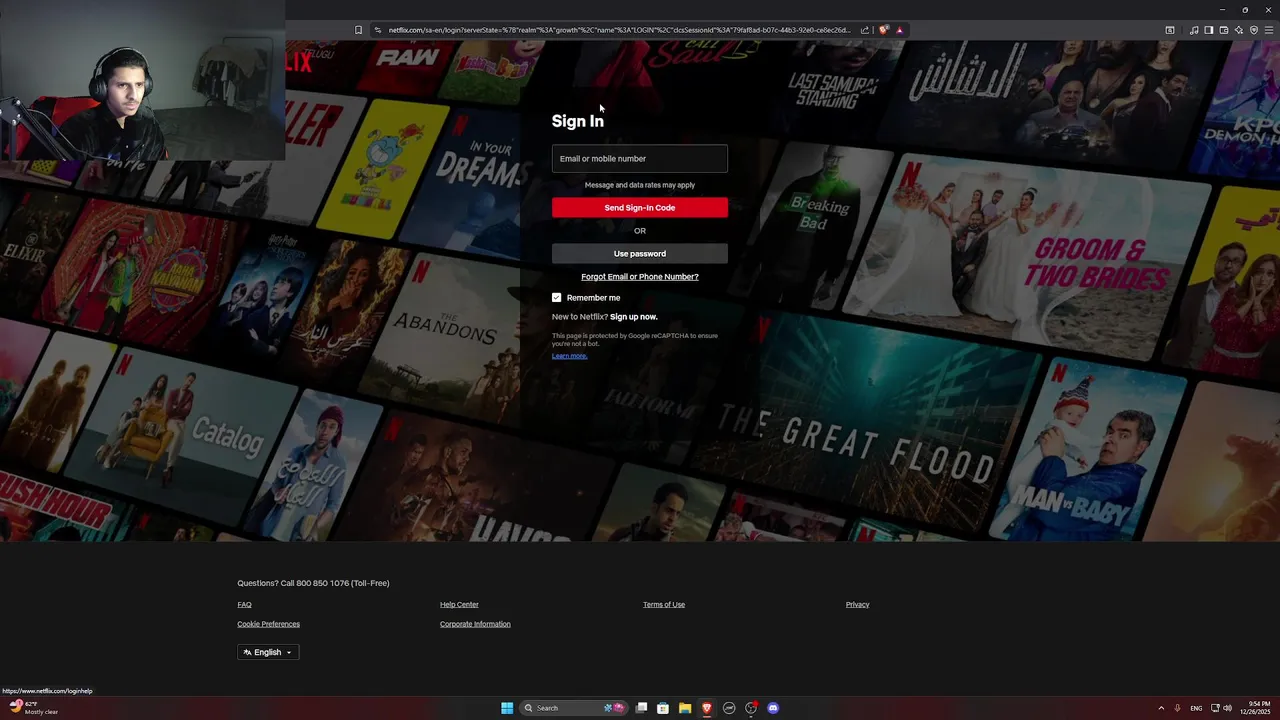The width and height of the screenshot is (1280, 720).
Task: Click the share icon in the address bar
Action: 865,30
